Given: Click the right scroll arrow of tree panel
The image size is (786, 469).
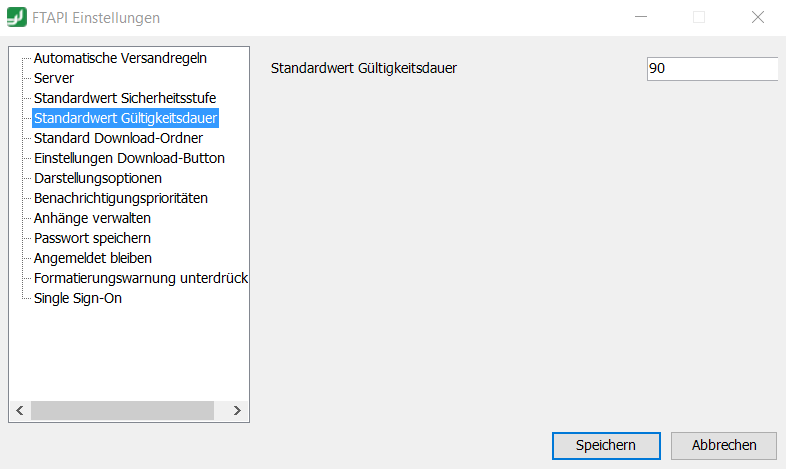Looking at the screenshot, I should point(237,410).
